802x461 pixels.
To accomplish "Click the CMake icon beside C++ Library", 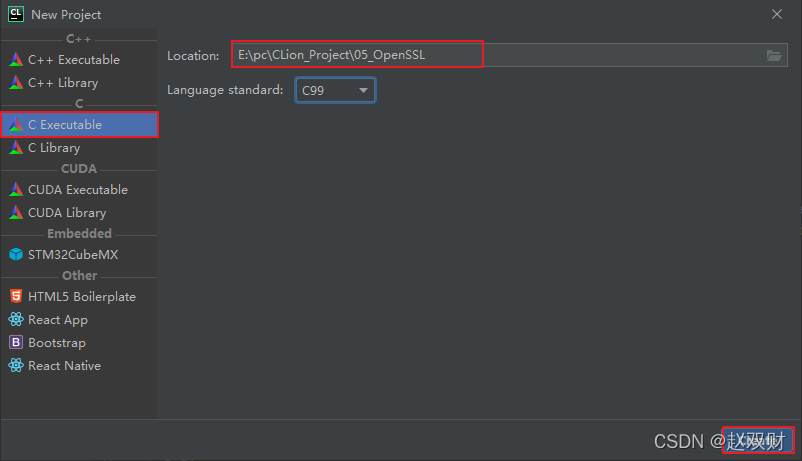I will (x=16, y=82).
